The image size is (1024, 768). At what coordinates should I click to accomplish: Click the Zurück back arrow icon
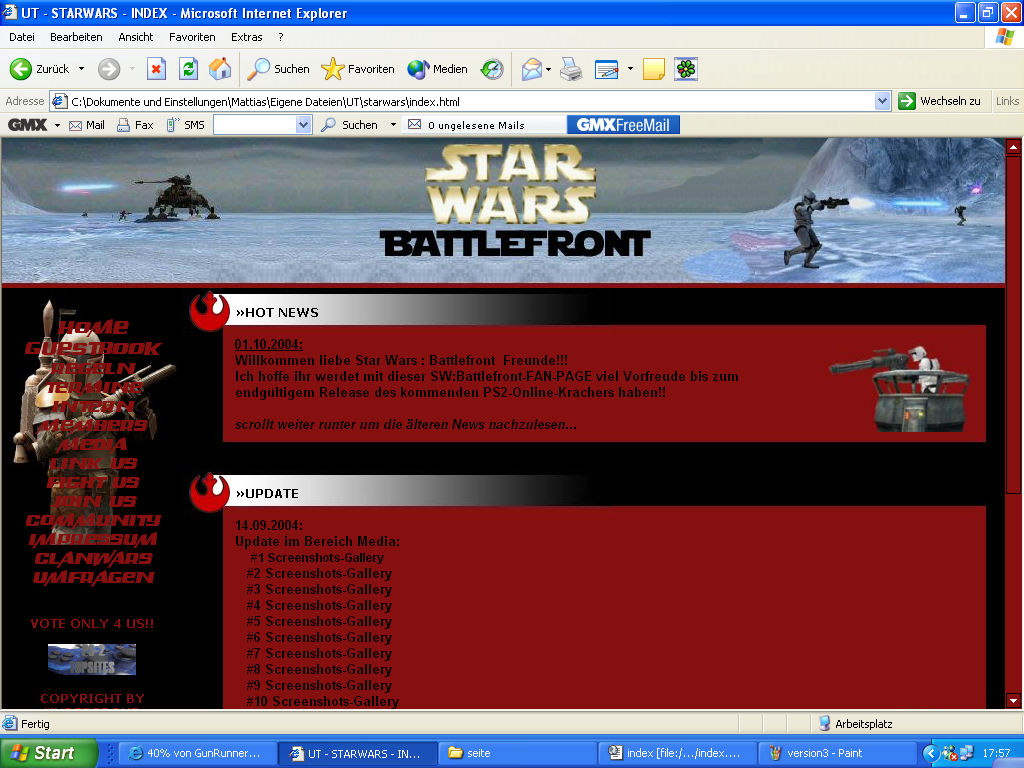tap(20, 69)
